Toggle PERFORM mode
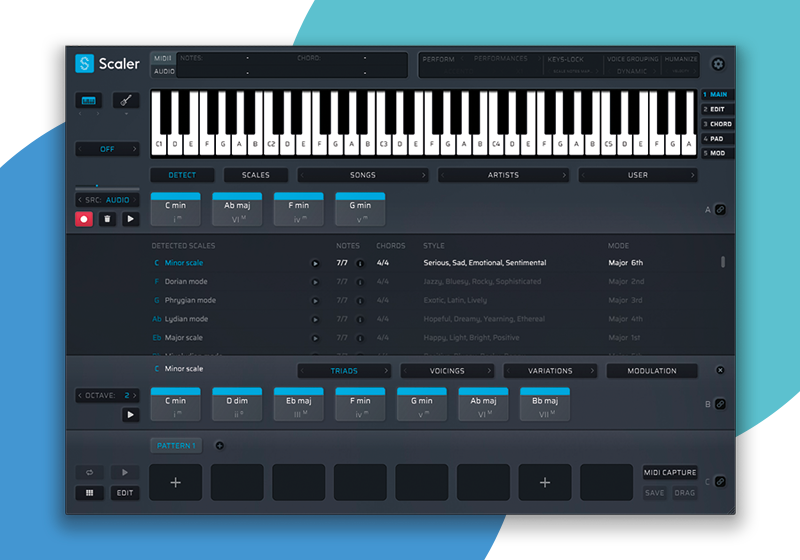800x560 pixels. [438, 59]
